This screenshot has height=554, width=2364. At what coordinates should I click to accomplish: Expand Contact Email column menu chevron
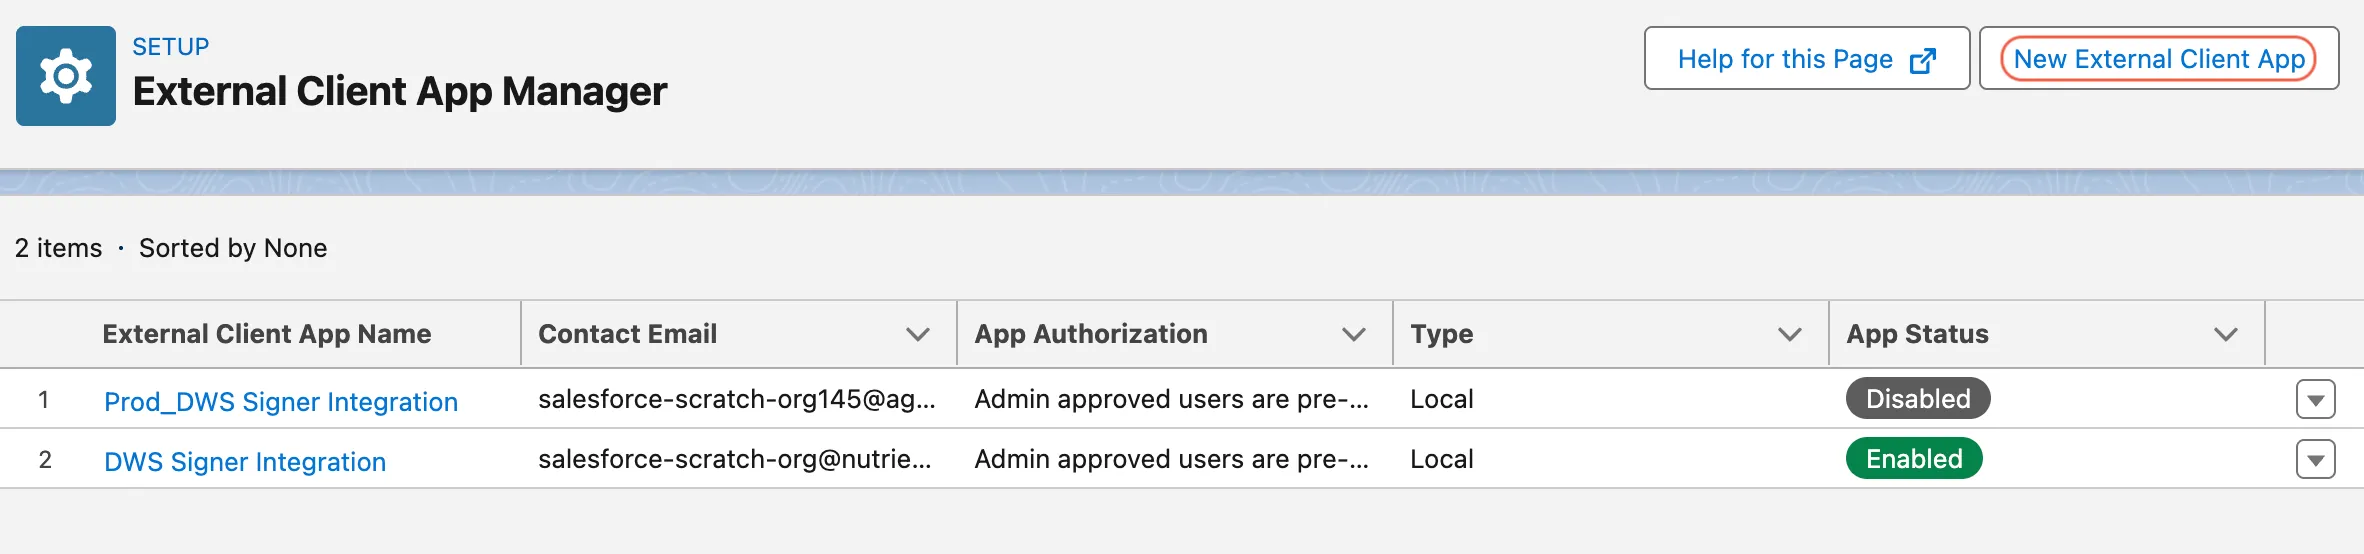tap(918, 334)
